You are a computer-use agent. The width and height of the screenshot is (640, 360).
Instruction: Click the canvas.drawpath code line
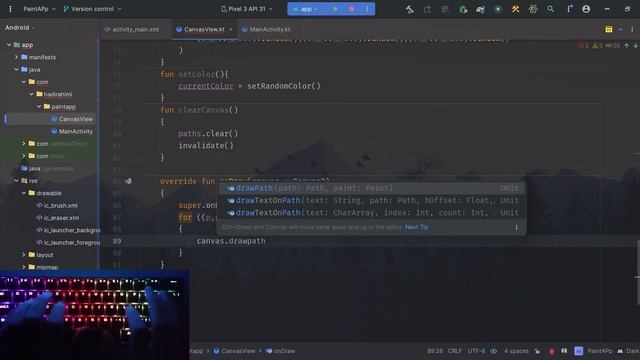pos(231,241)
